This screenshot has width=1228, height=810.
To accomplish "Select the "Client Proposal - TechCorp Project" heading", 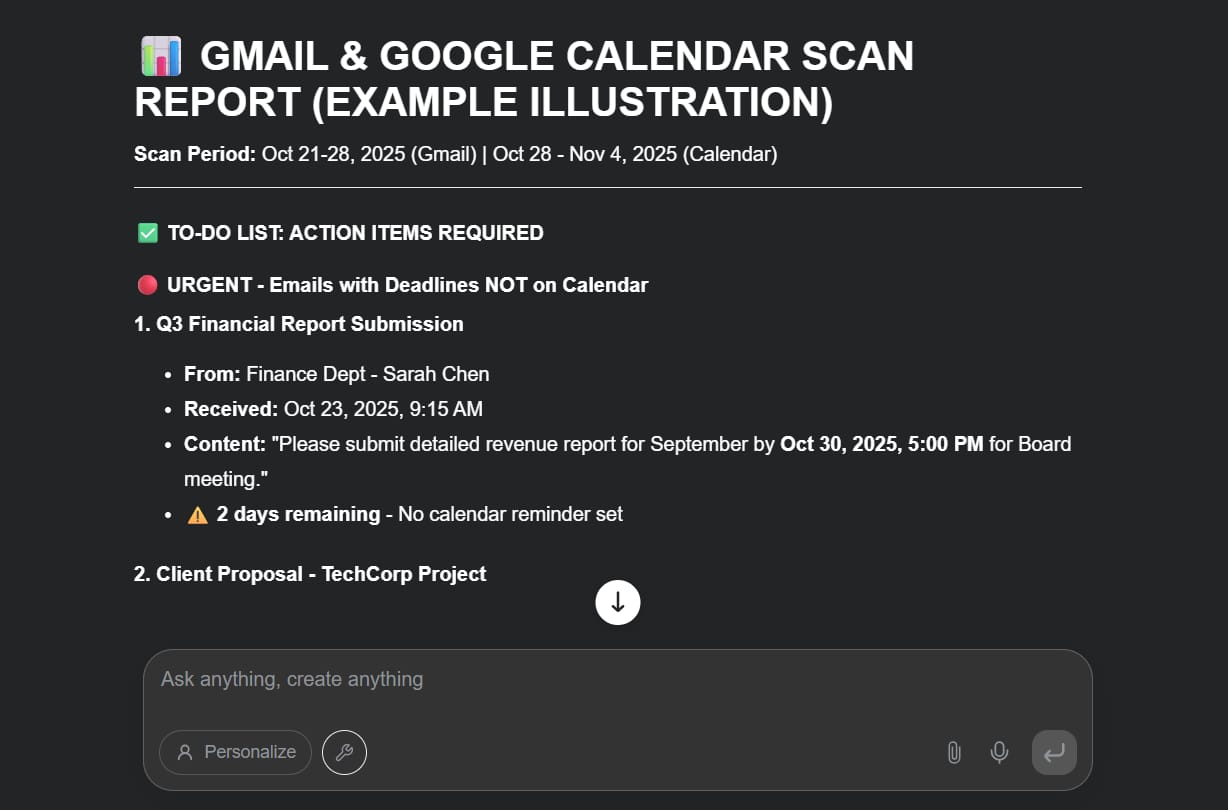I will click(311, 574).
